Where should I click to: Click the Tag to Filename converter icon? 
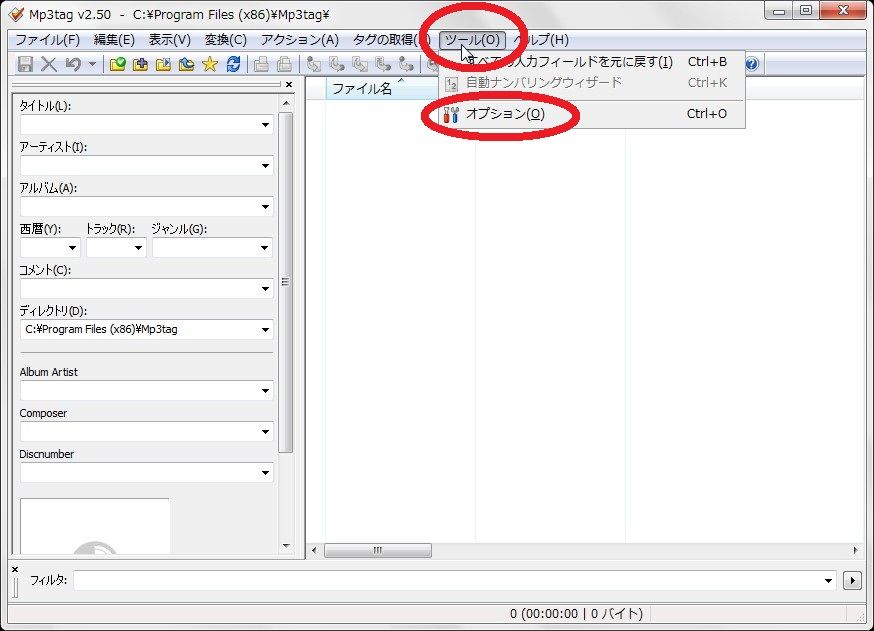(x=314, y=65)
